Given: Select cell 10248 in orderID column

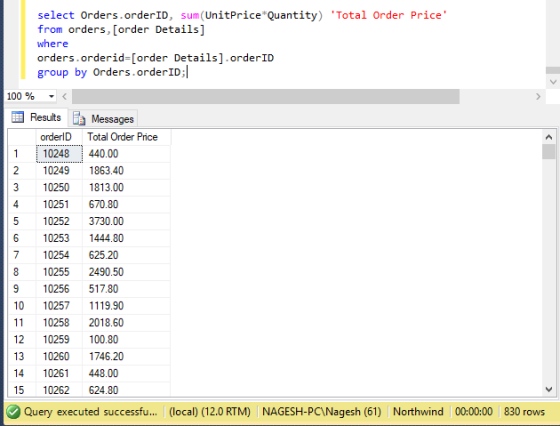Looking at the screenshot, I should 59,154.
